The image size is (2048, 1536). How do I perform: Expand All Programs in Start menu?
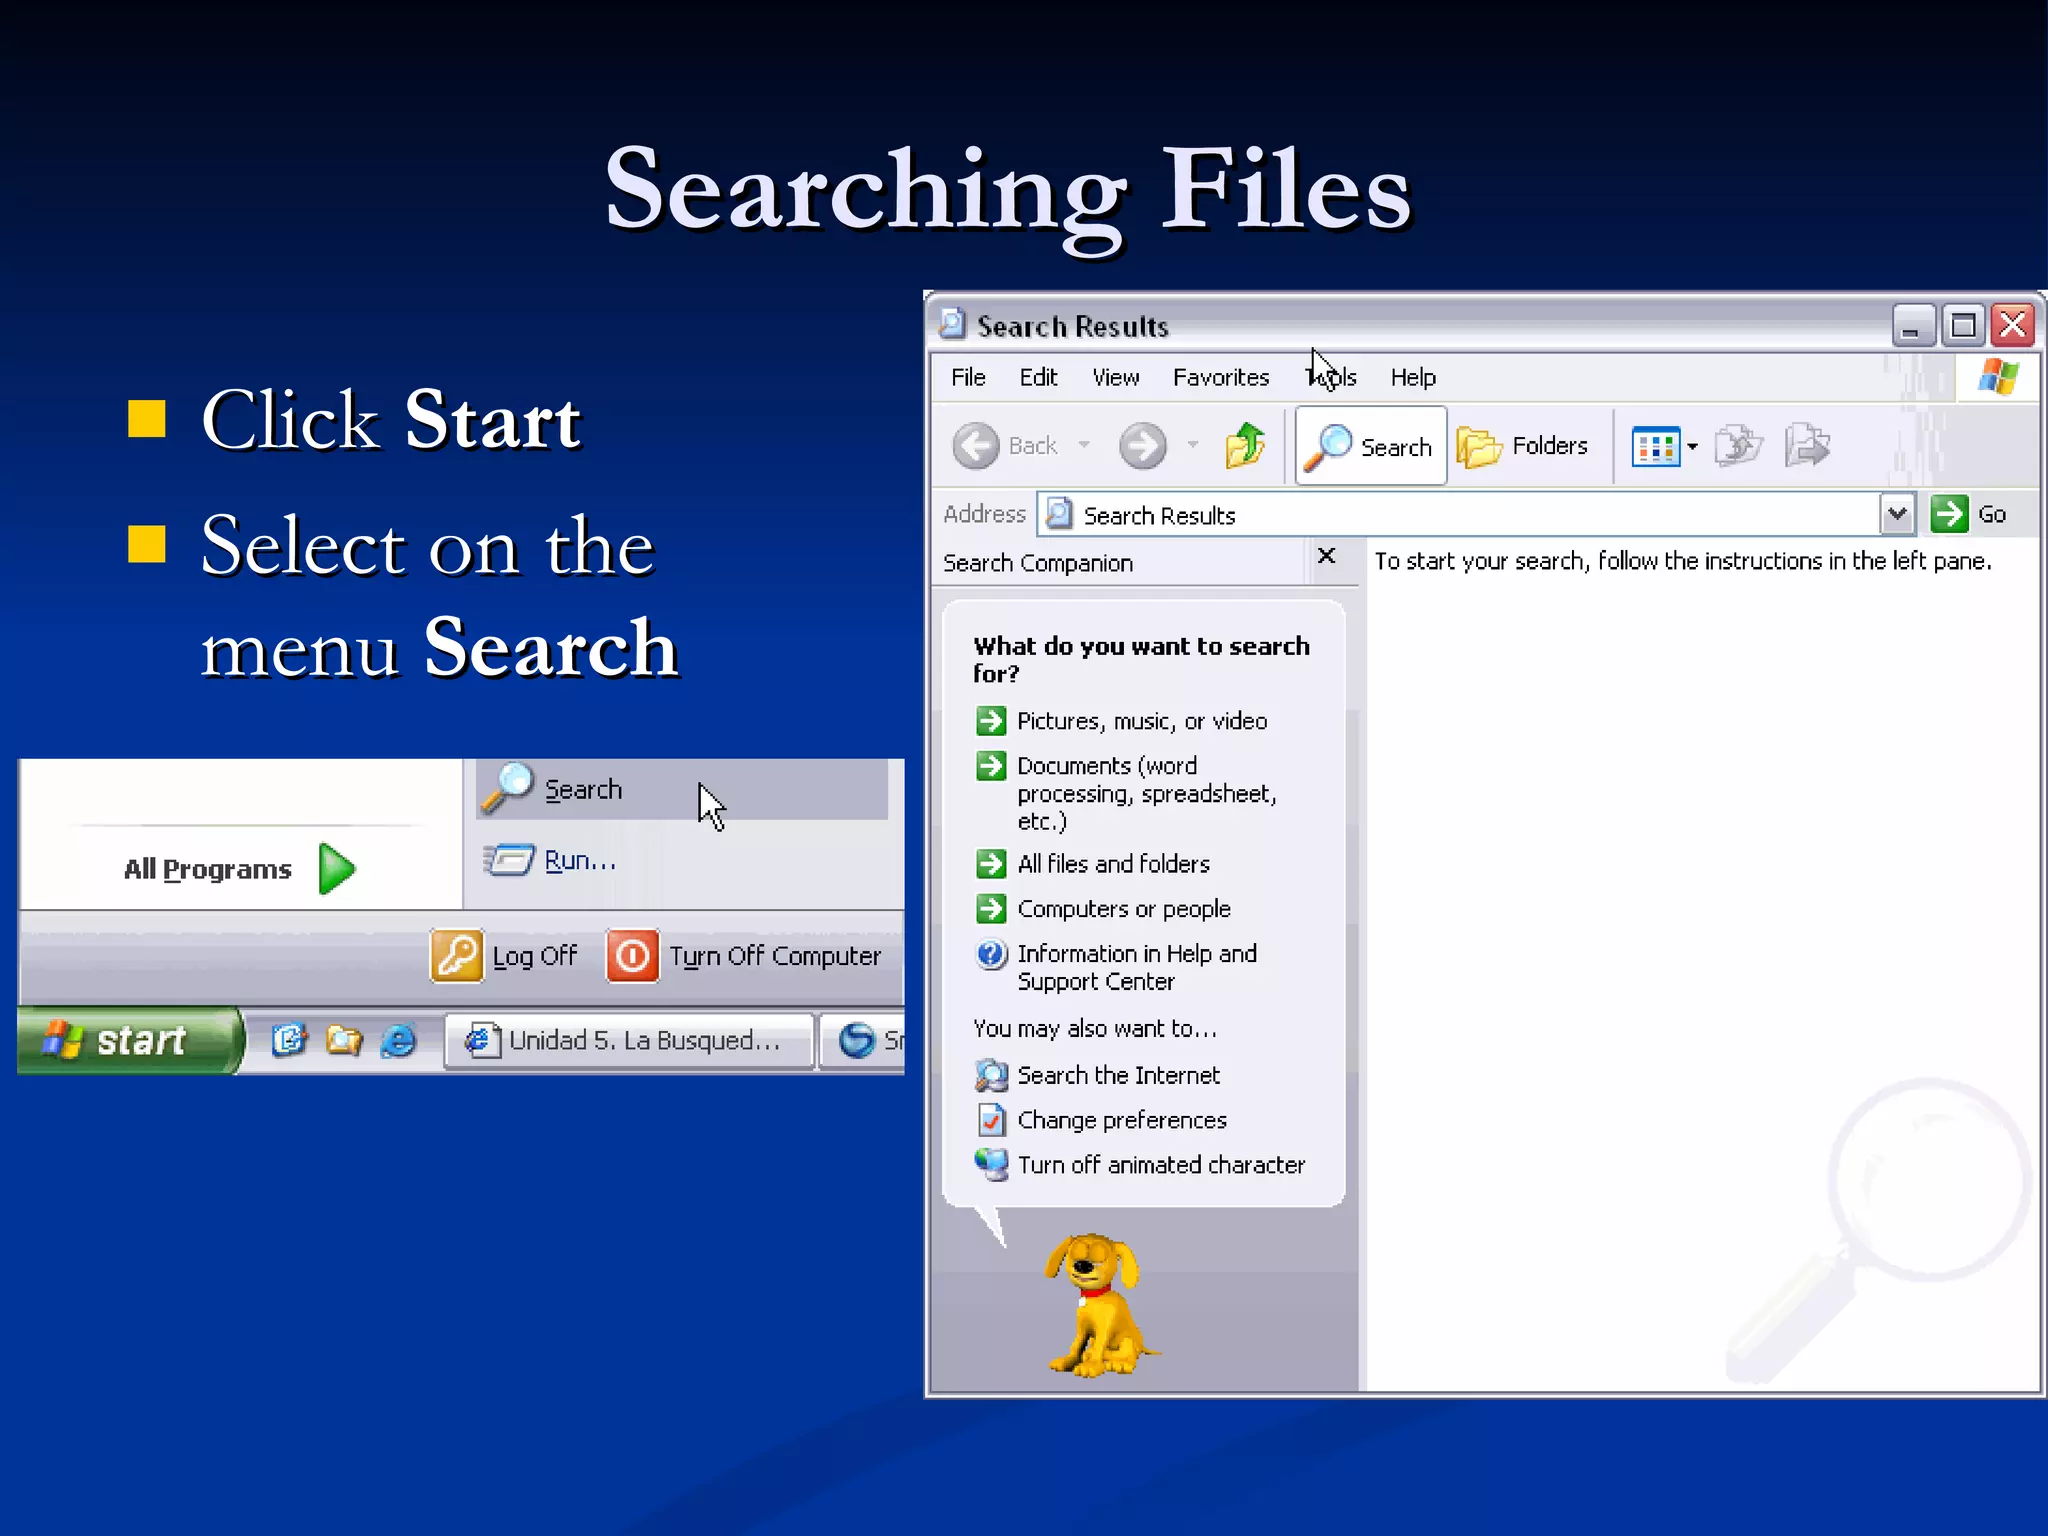pos(240,869)
